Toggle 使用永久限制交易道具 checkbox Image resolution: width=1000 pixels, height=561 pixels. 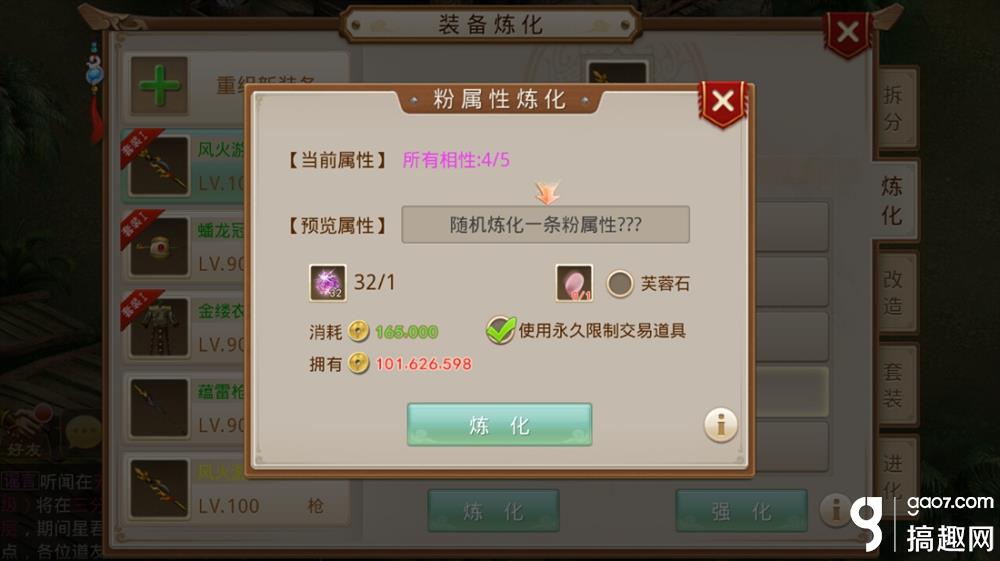pos(501,330)
